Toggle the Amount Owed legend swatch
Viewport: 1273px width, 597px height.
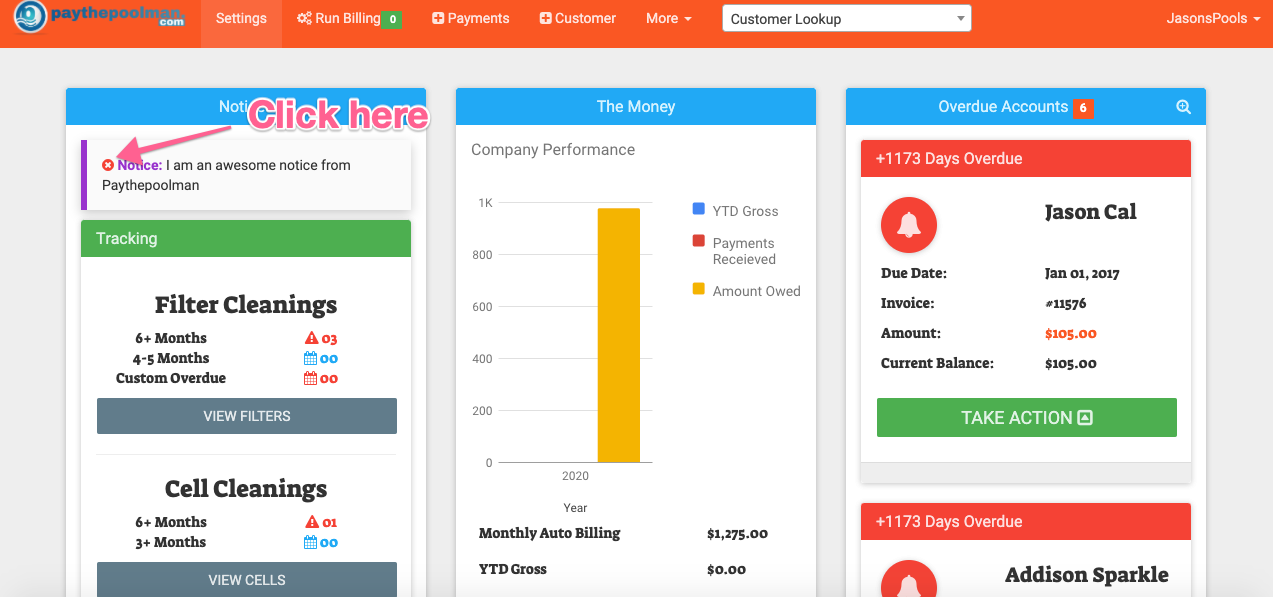pyautogui.click(x=699, y=289)
